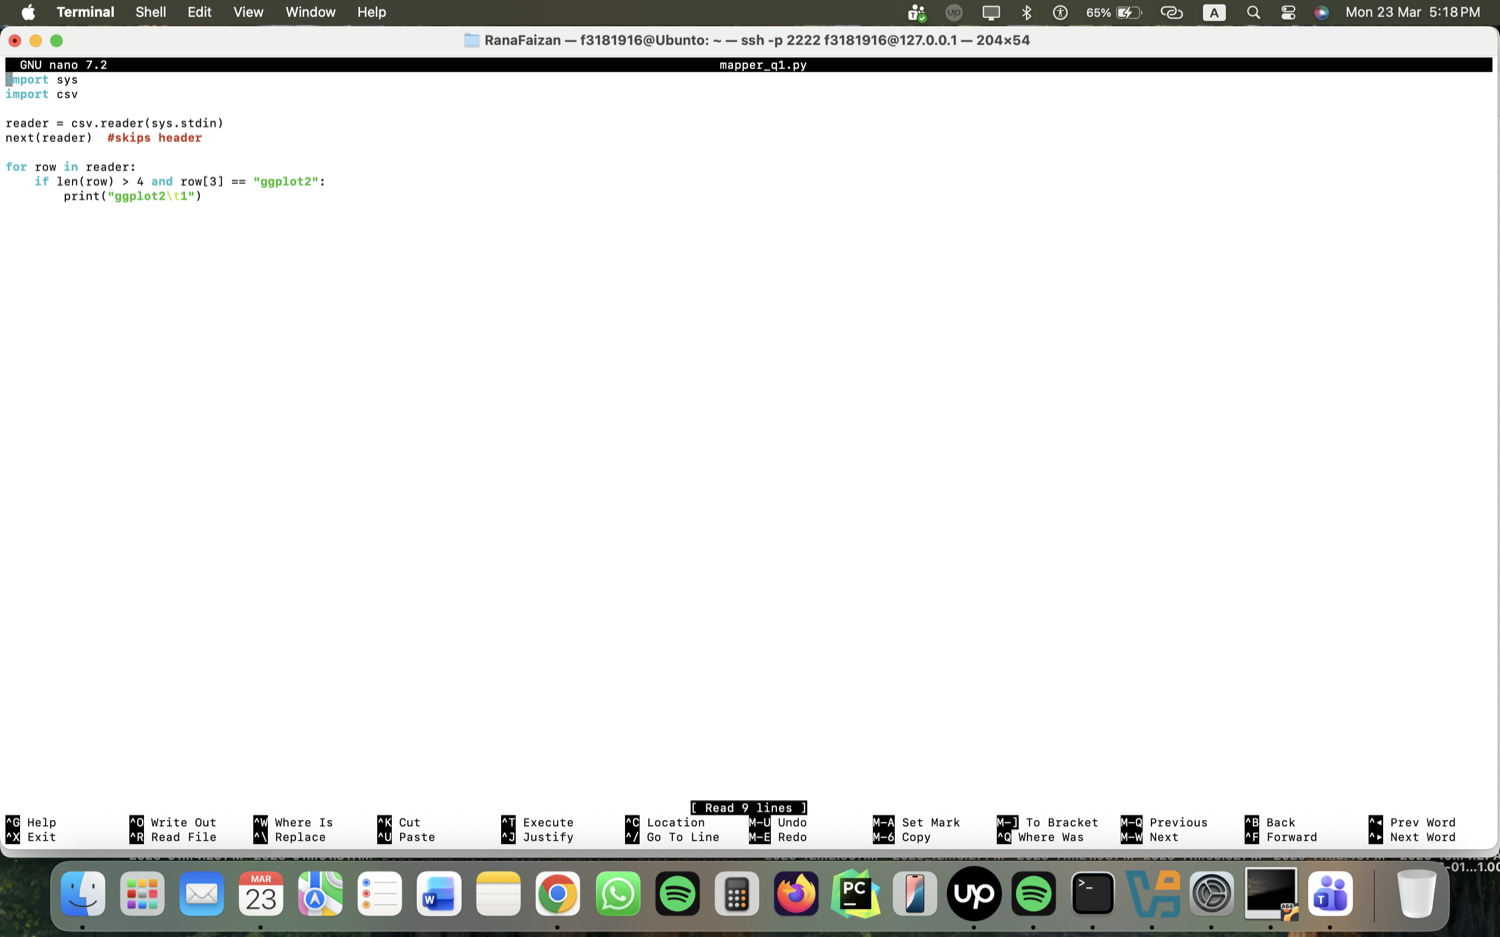Image resolution: width=1500 pixels, height=937 pixels.
Task: Click the 'mapper_q1.py' filename in nano header
Action: coord(763,65)
